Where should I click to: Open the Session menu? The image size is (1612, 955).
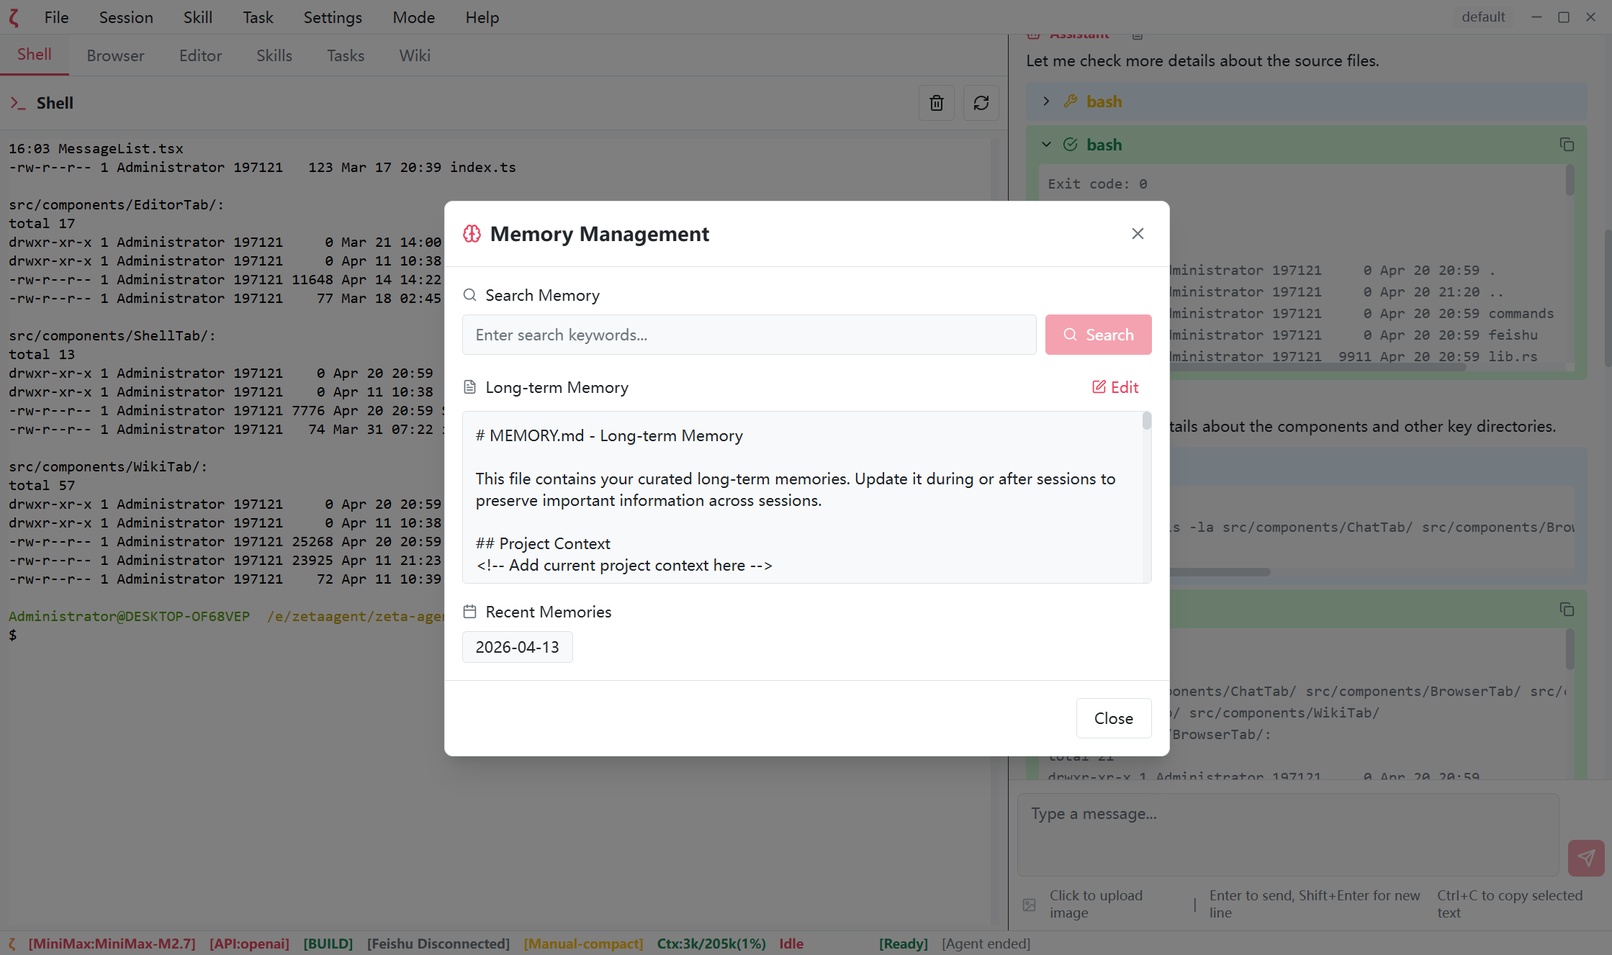coord(125,17)
